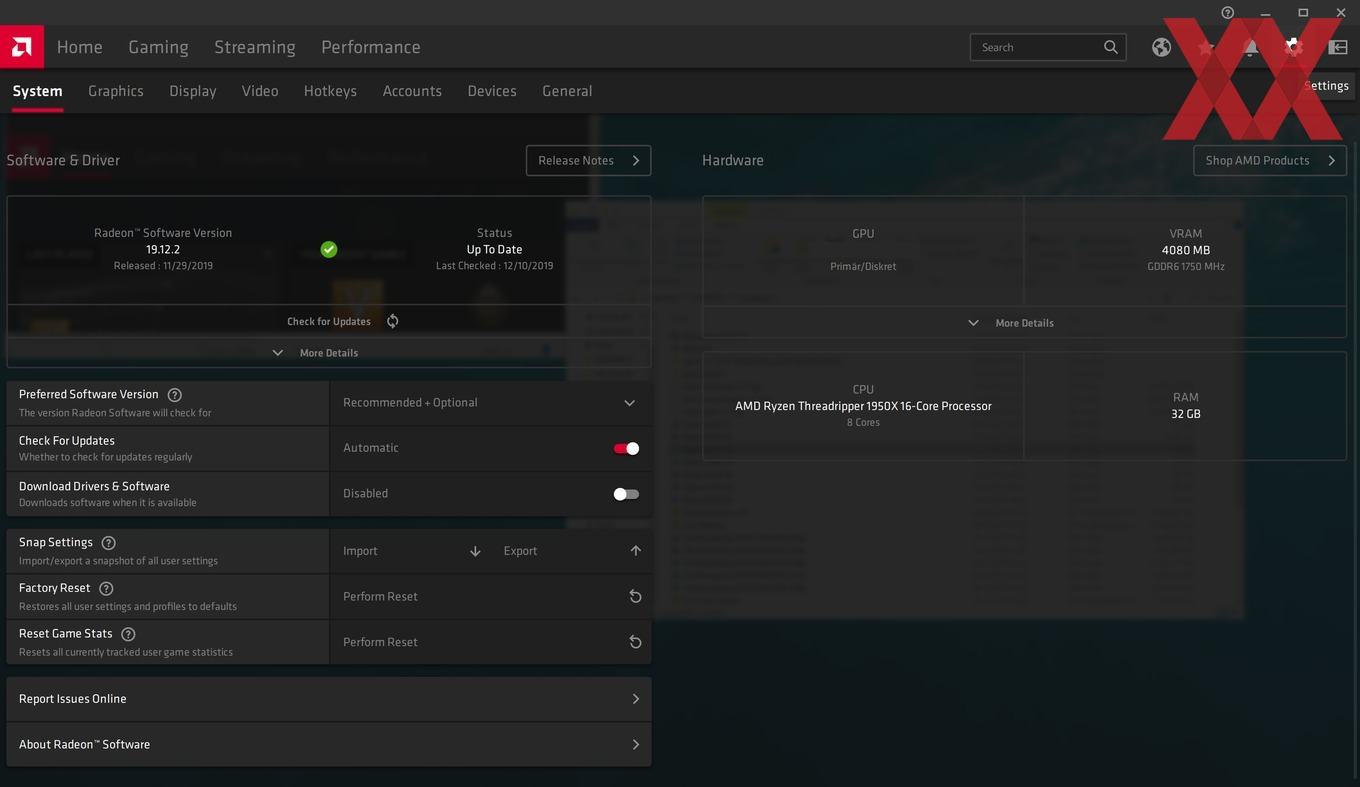Open the Accounts tab
Viewport: 1360px width, 787px height.
[412, 91]
